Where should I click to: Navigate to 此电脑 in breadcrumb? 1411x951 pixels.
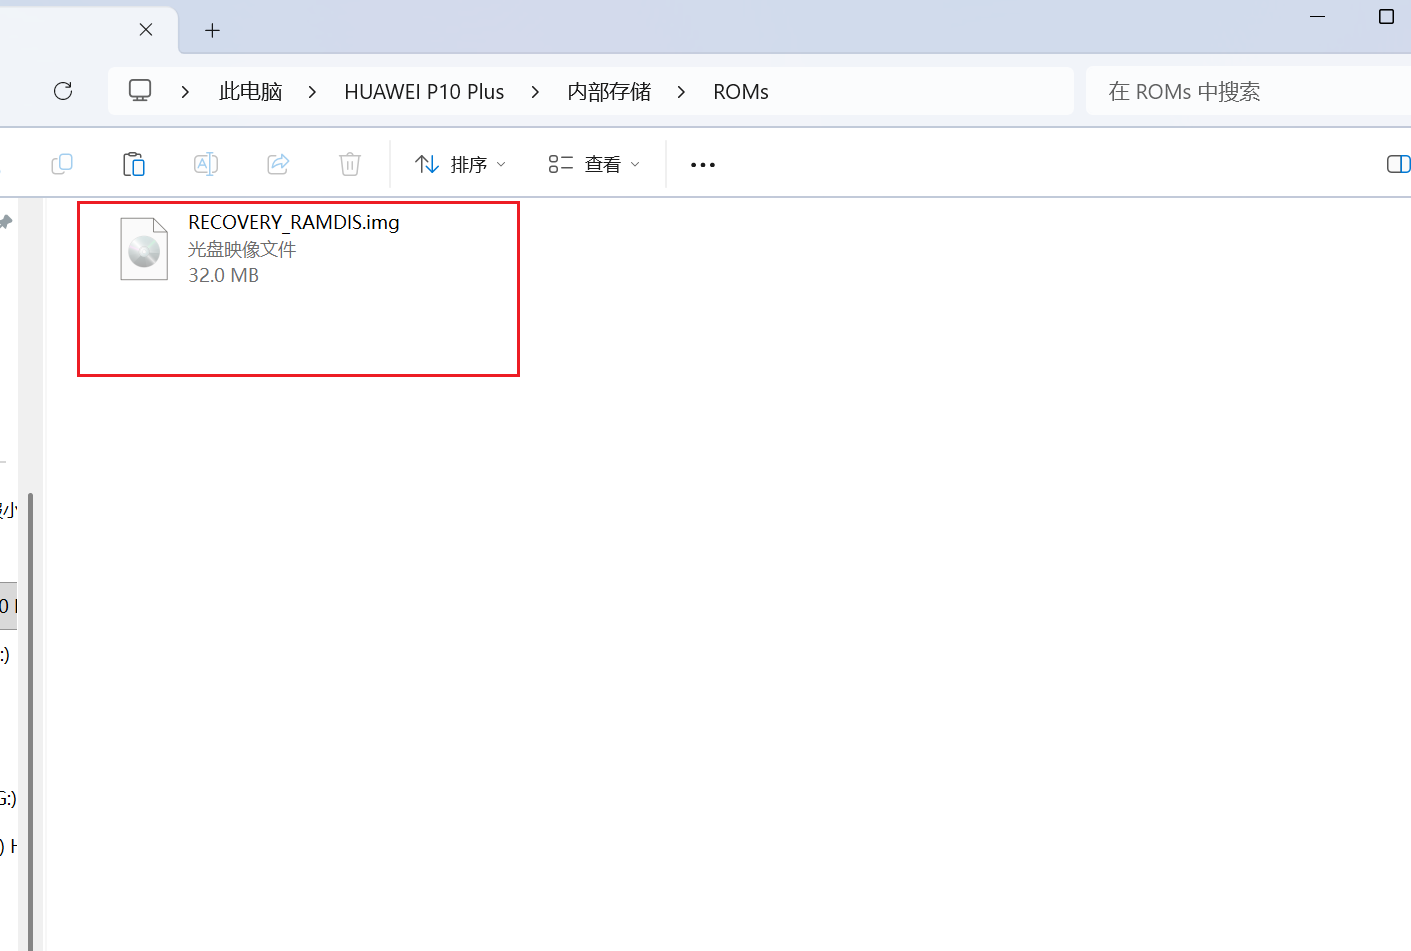(250, 92)
